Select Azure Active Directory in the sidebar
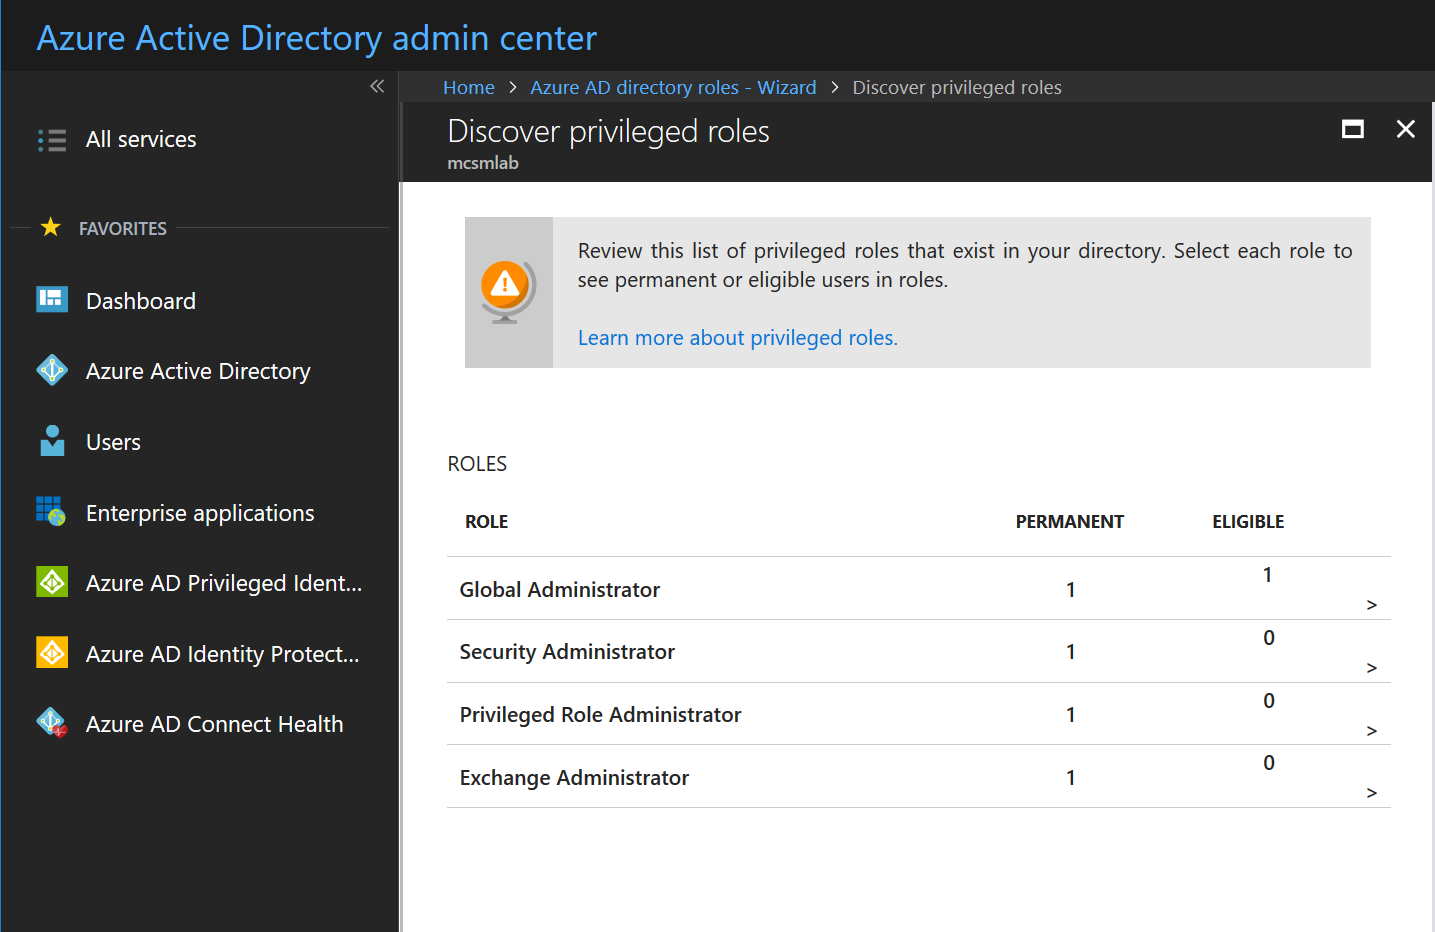Screen dimensions: 1435x932 click(x=197, y=371)
